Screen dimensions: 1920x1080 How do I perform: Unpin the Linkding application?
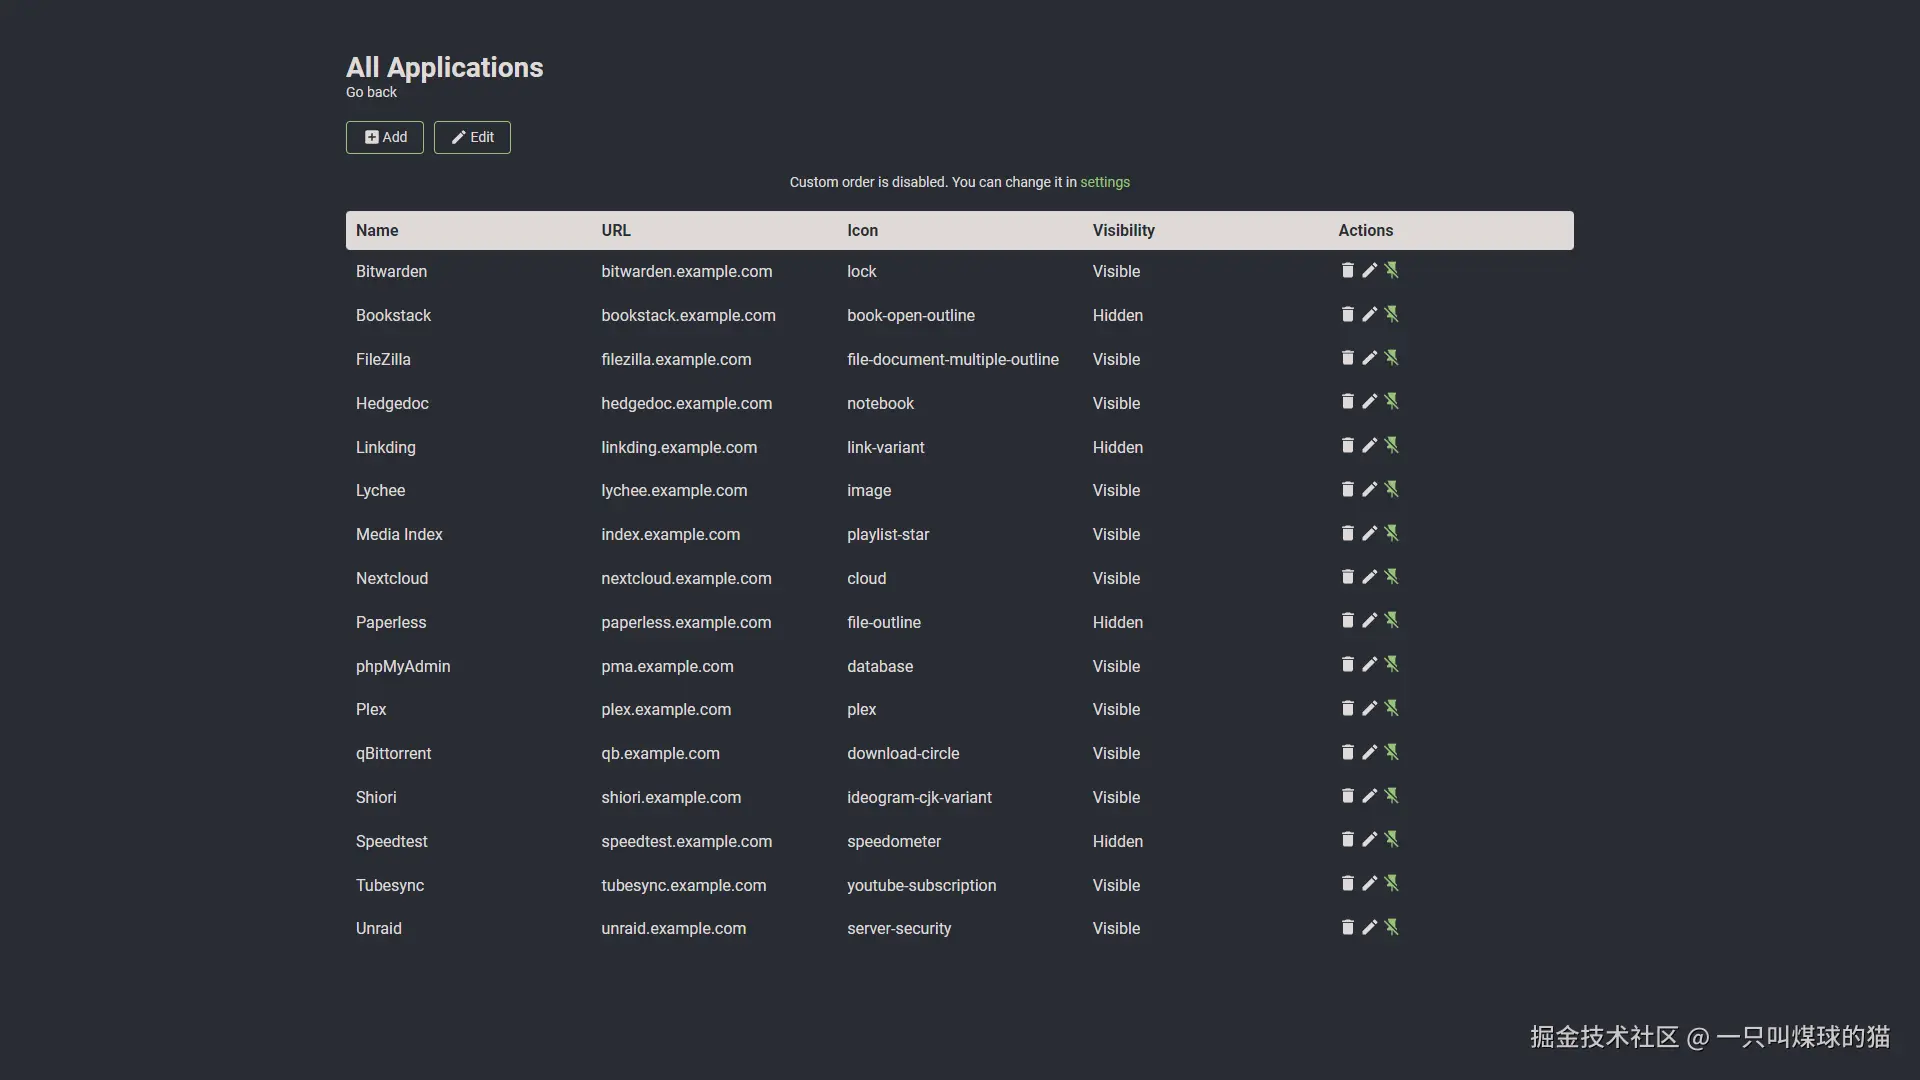tap(1391, 446)
